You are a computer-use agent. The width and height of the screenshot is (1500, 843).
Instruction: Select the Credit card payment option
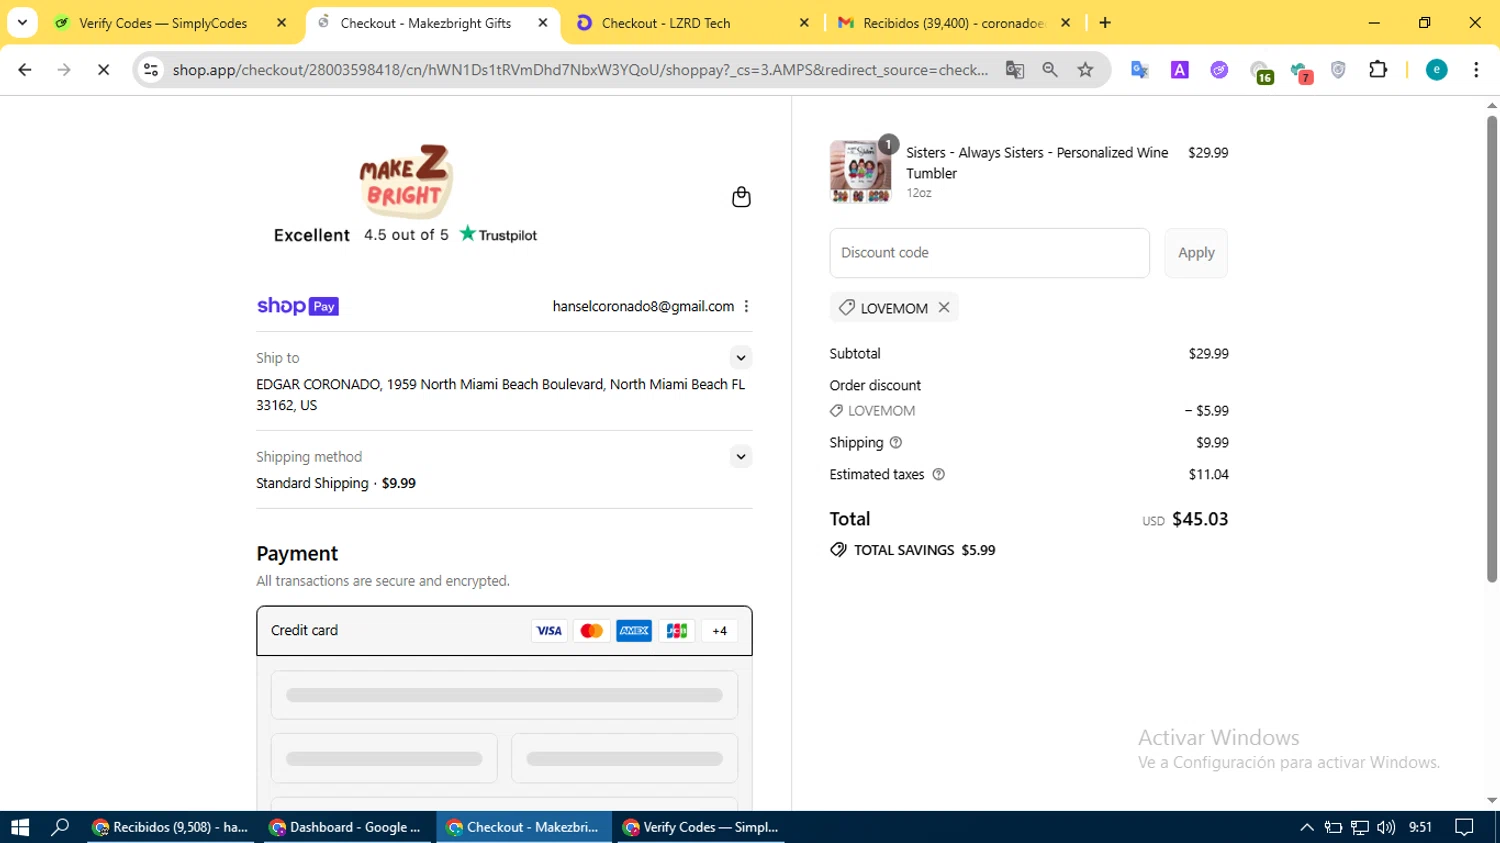(504, 631)
